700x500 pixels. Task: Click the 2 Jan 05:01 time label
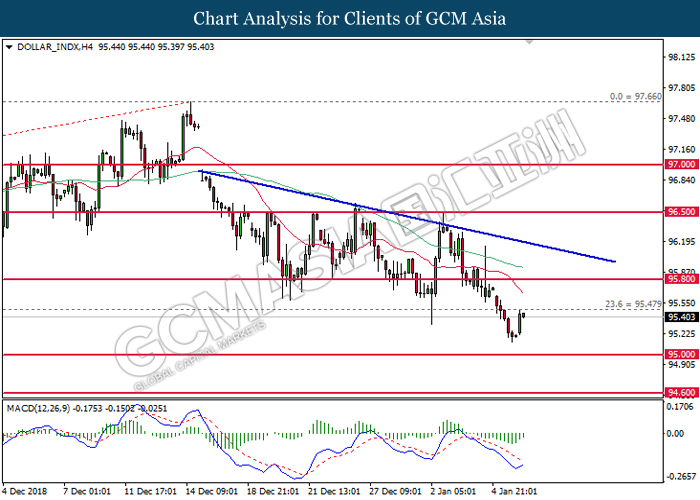[x=453, y=491]
